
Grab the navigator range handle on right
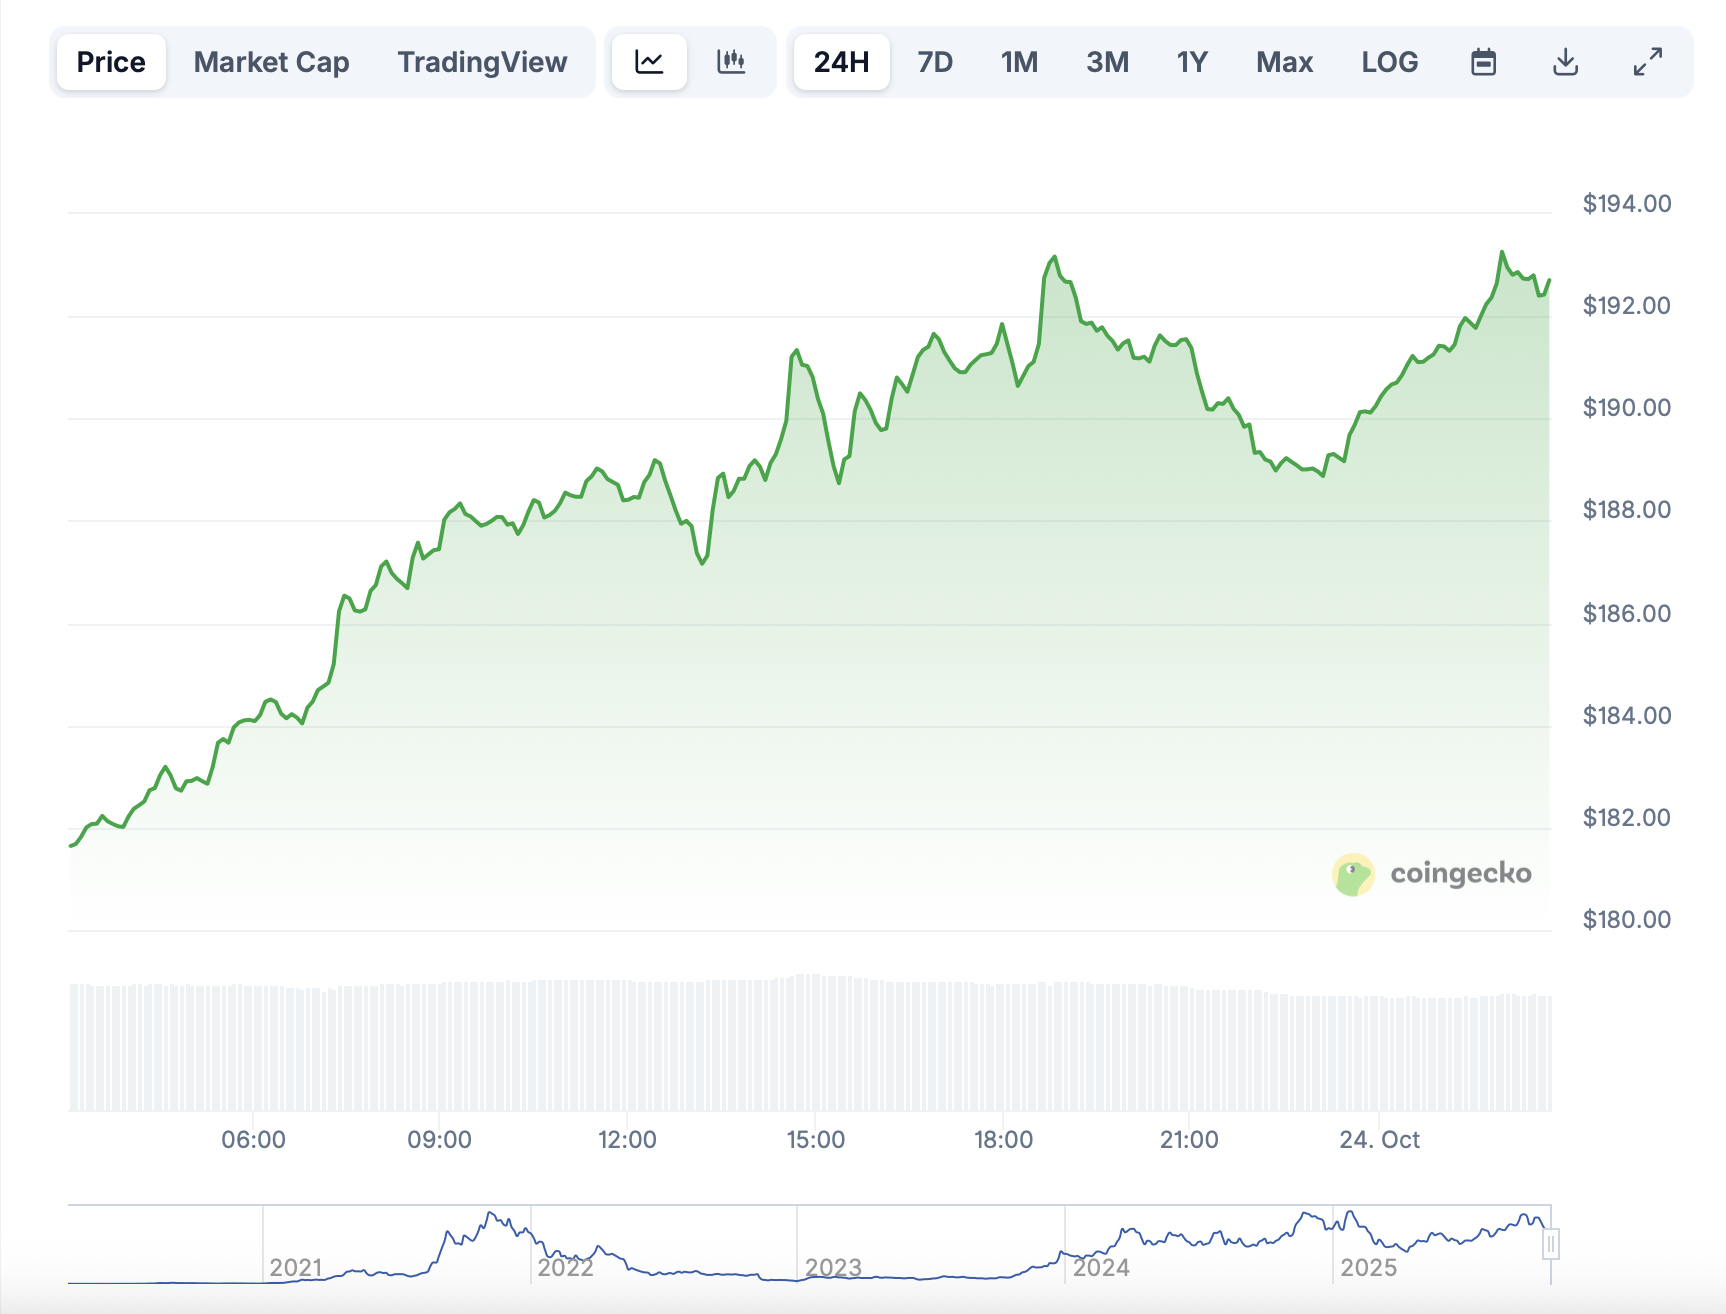pos(1550,1245)
